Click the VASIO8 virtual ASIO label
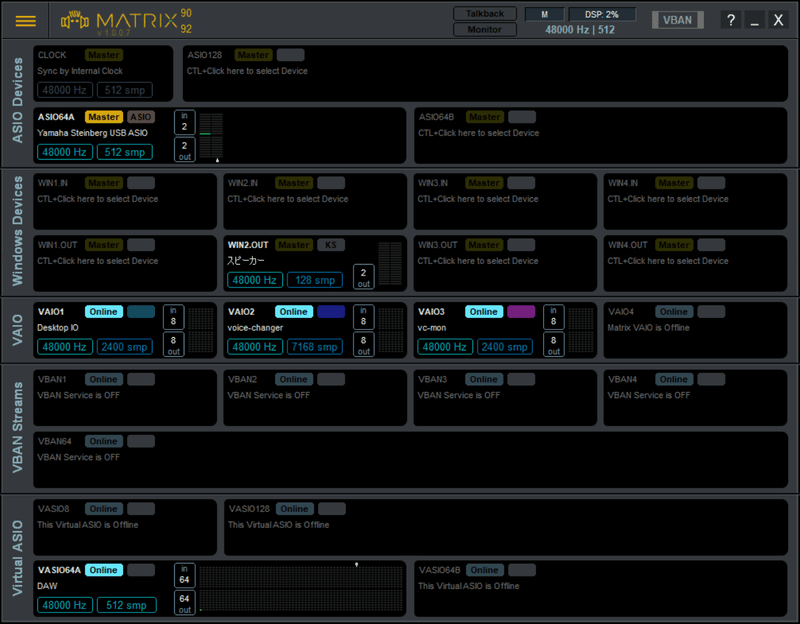The image size is (800, 624). click(x=54, y=509)
